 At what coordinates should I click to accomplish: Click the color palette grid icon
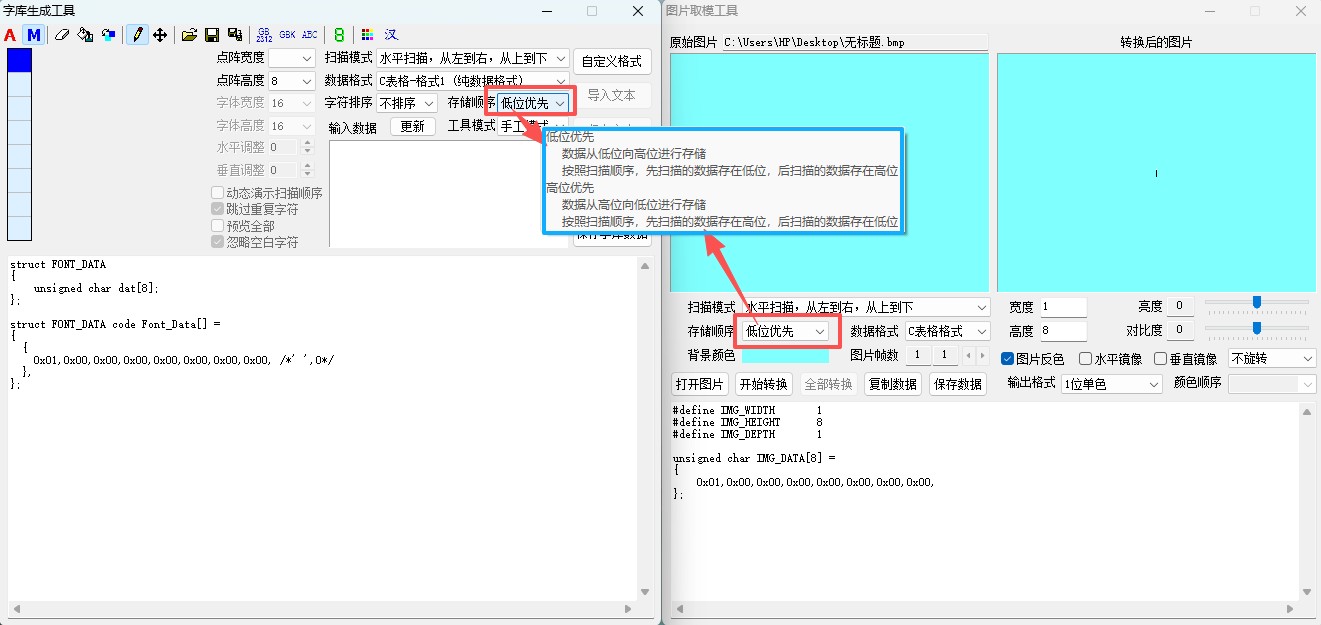click(366, 34)
